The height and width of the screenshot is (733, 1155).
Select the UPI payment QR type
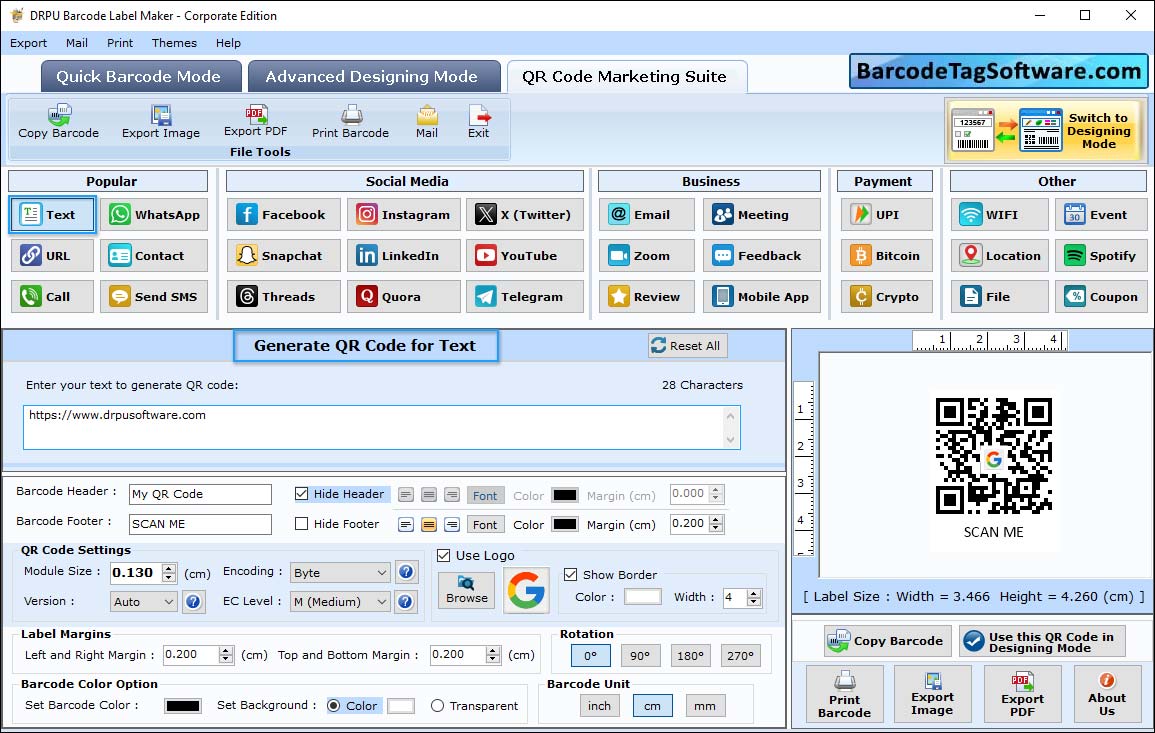click(x=886, y=214)
